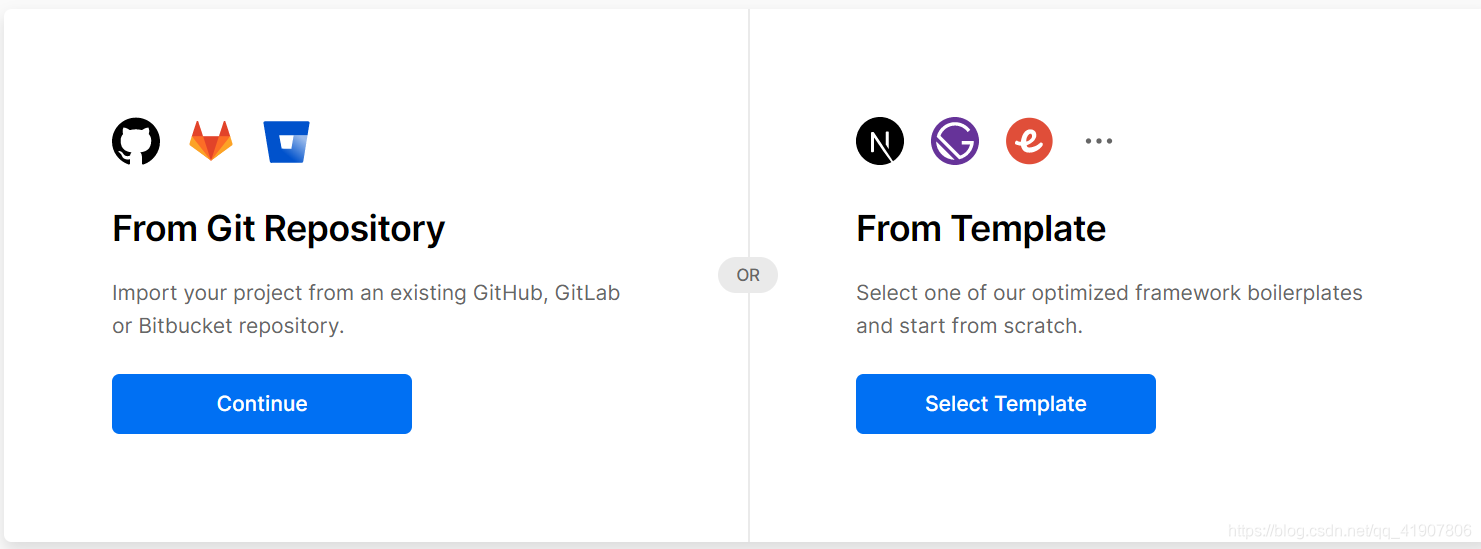
Task: Pick the Next.js template icon
Action: [x=880, y=141]
